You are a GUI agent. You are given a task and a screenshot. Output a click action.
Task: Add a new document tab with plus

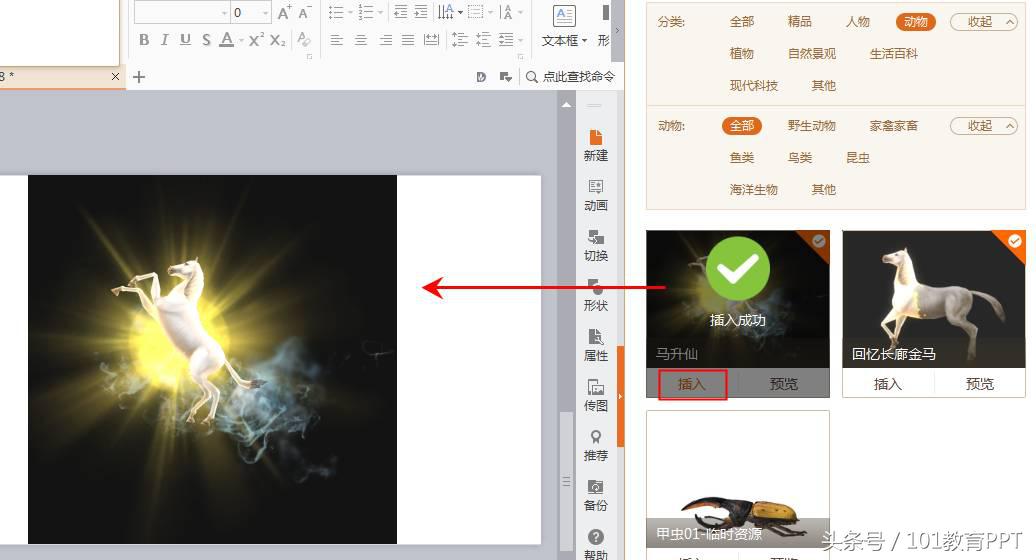pos(139,77)
